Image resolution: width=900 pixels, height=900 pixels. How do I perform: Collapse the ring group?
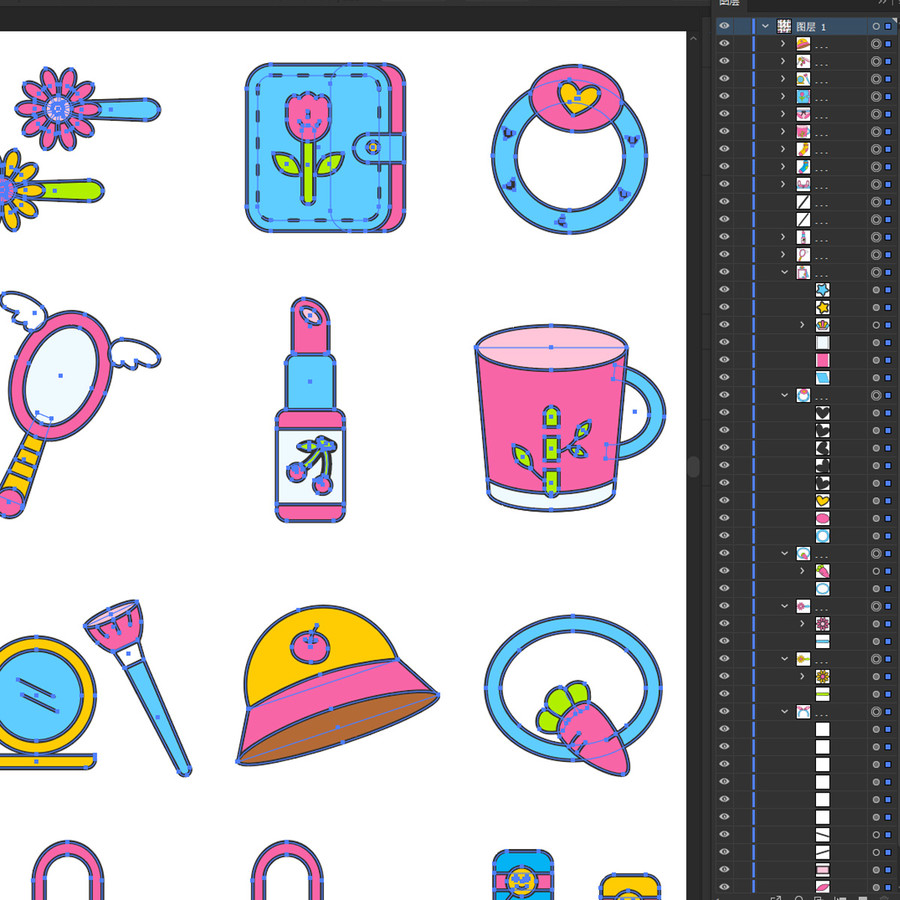click(x=784, y=395)
